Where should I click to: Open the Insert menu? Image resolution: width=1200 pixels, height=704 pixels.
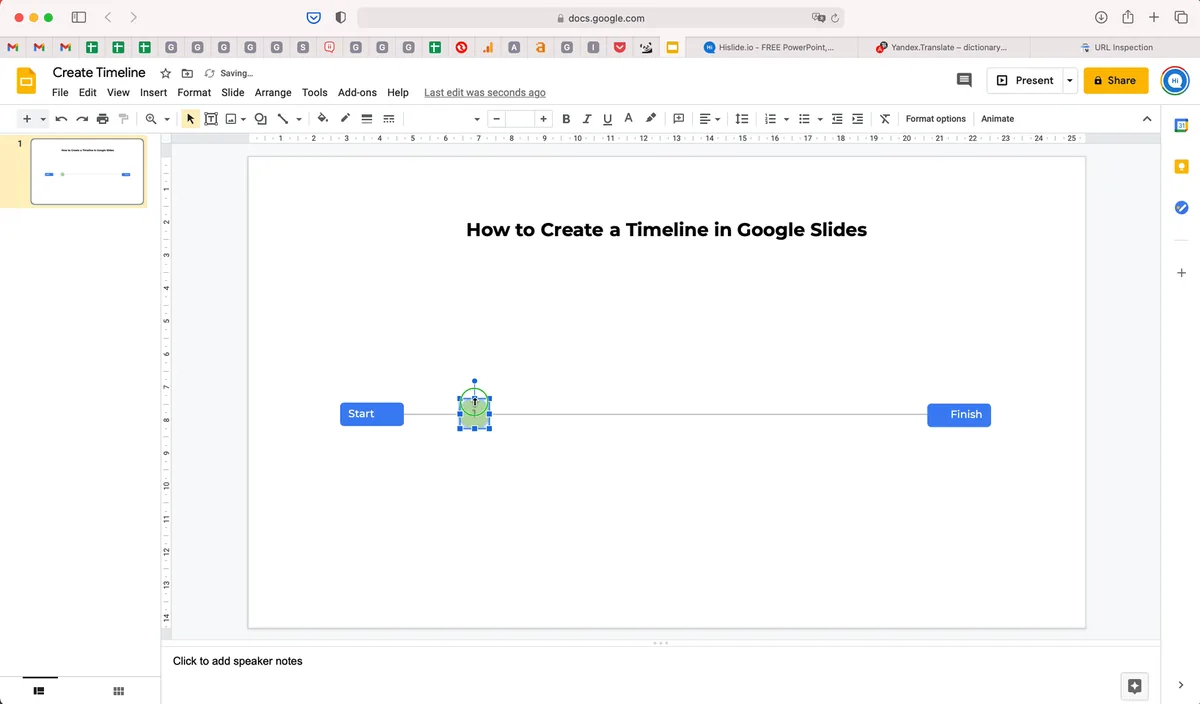tap(153, 92)
